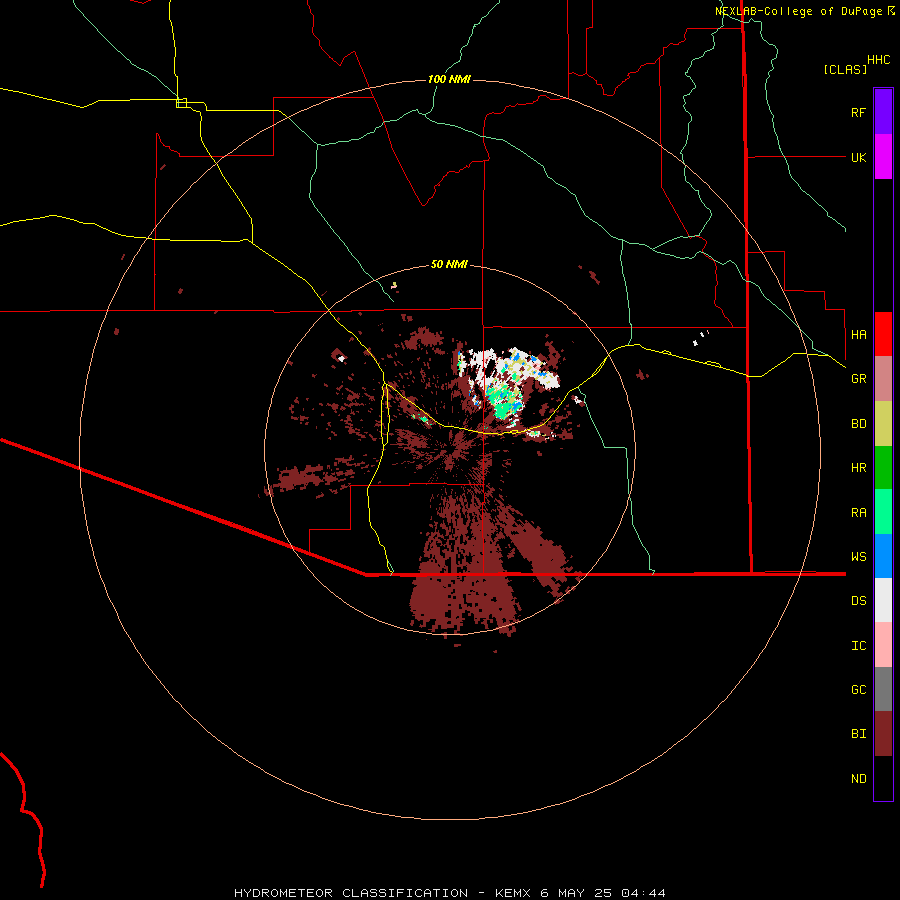Select the IC pink legend swatch
This screenshot has width=900, height=900.
883,645
